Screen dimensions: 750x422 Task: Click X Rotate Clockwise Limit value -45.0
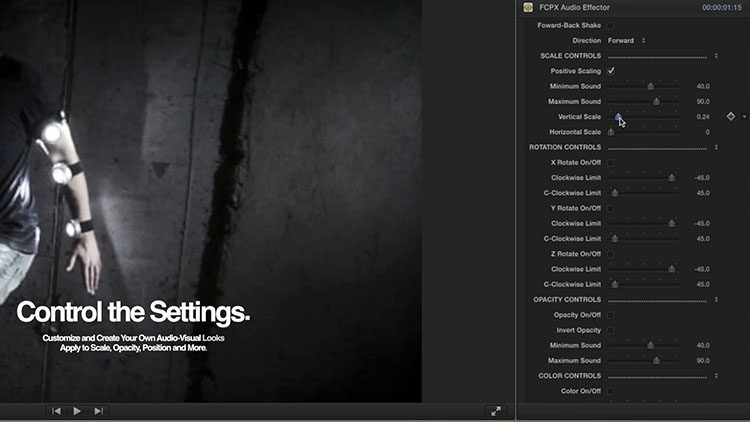(x=702, y=178)
